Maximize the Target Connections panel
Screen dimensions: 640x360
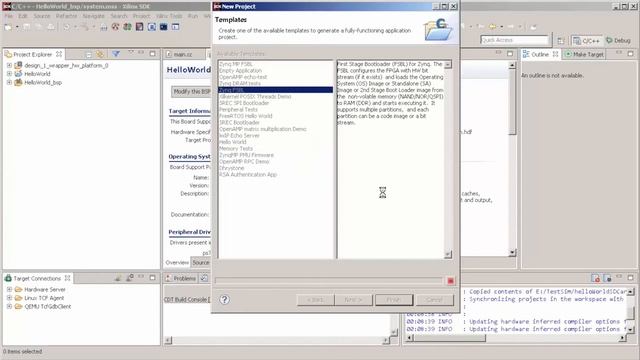coord(152,278)
